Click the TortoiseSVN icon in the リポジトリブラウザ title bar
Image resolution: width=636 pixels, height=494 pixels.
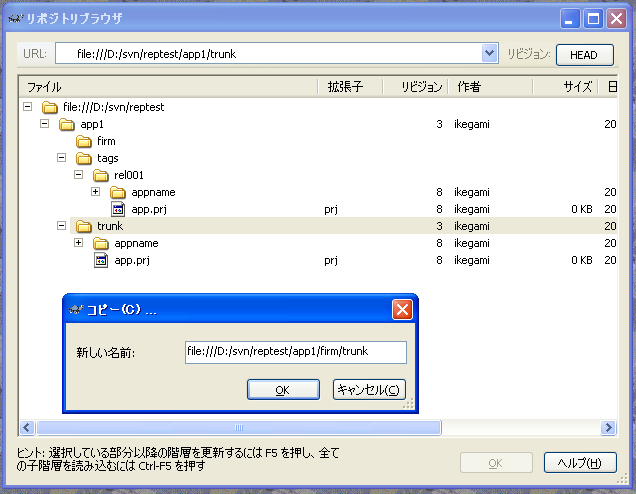point(16,19)
